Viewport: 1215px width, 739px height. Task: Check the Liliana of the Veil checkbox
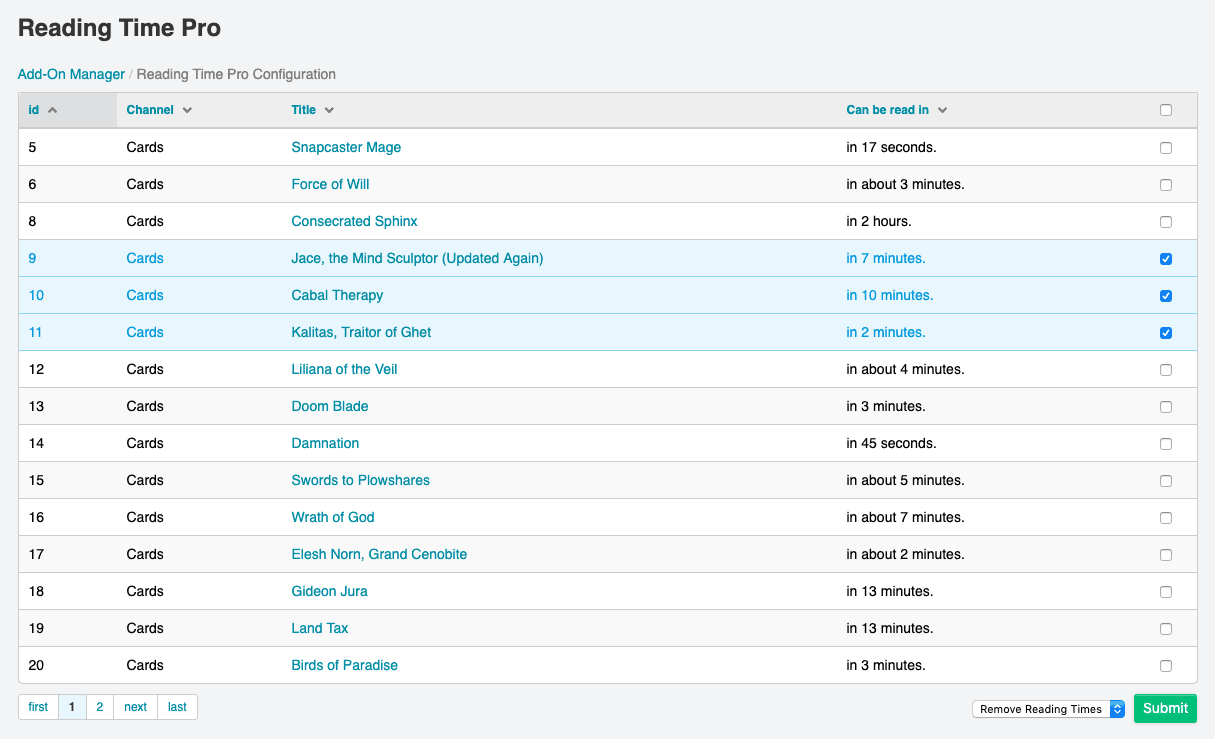1166,370
